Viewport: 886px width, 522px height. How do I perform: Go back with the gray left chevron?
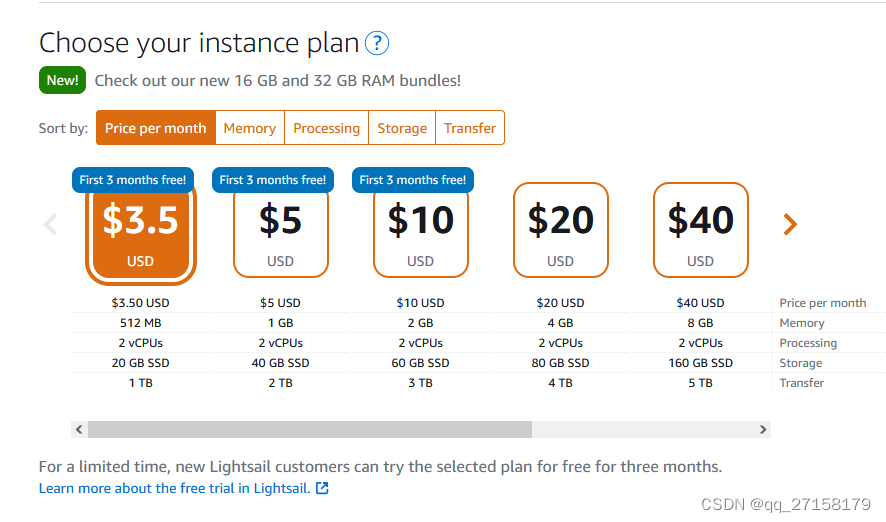click(x=51, y=224)
